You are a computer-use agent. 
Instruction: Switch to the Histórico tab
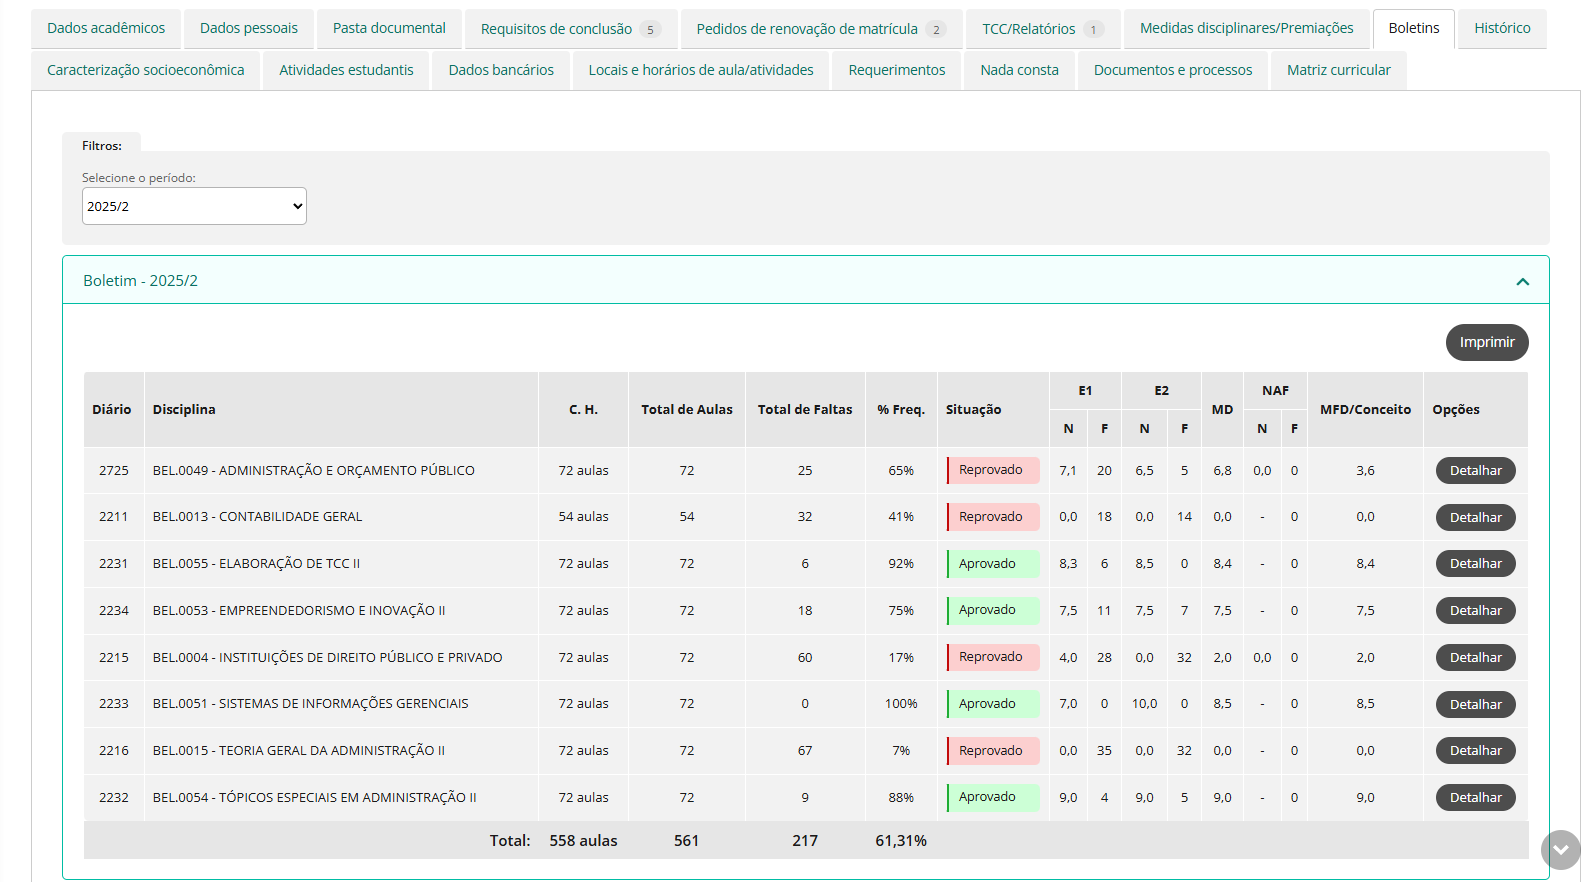pyautogui.click(x=1501, y=28)
